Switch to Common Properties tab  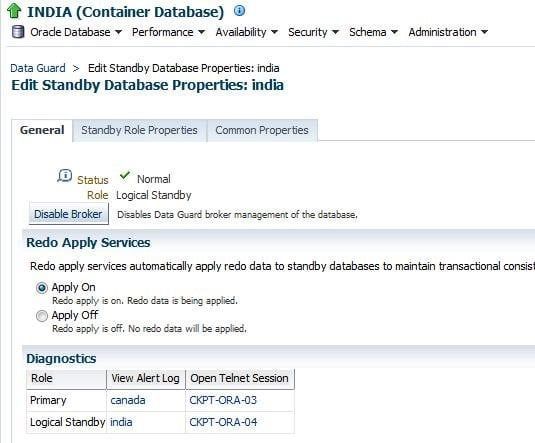[262, 130]
